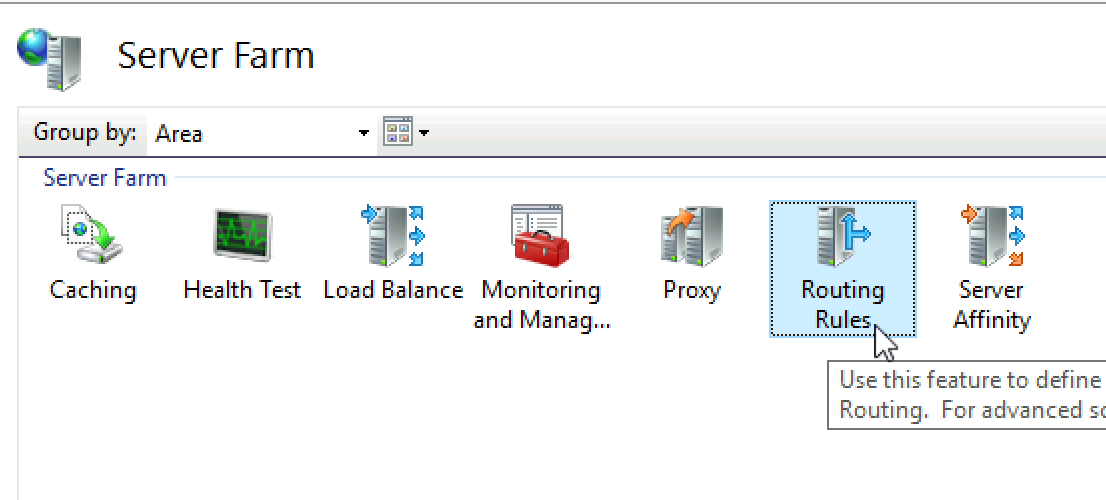This screenshot has height=500, width=1106.
Task: Select the Health Test monitor icon
Action: click(242, 235)
